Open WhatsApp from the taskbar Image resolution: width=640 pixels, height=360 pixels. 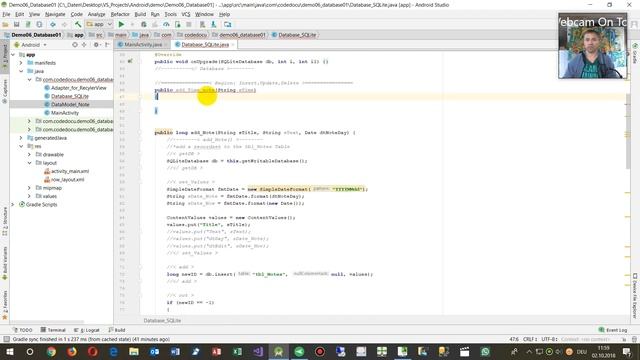485,351
